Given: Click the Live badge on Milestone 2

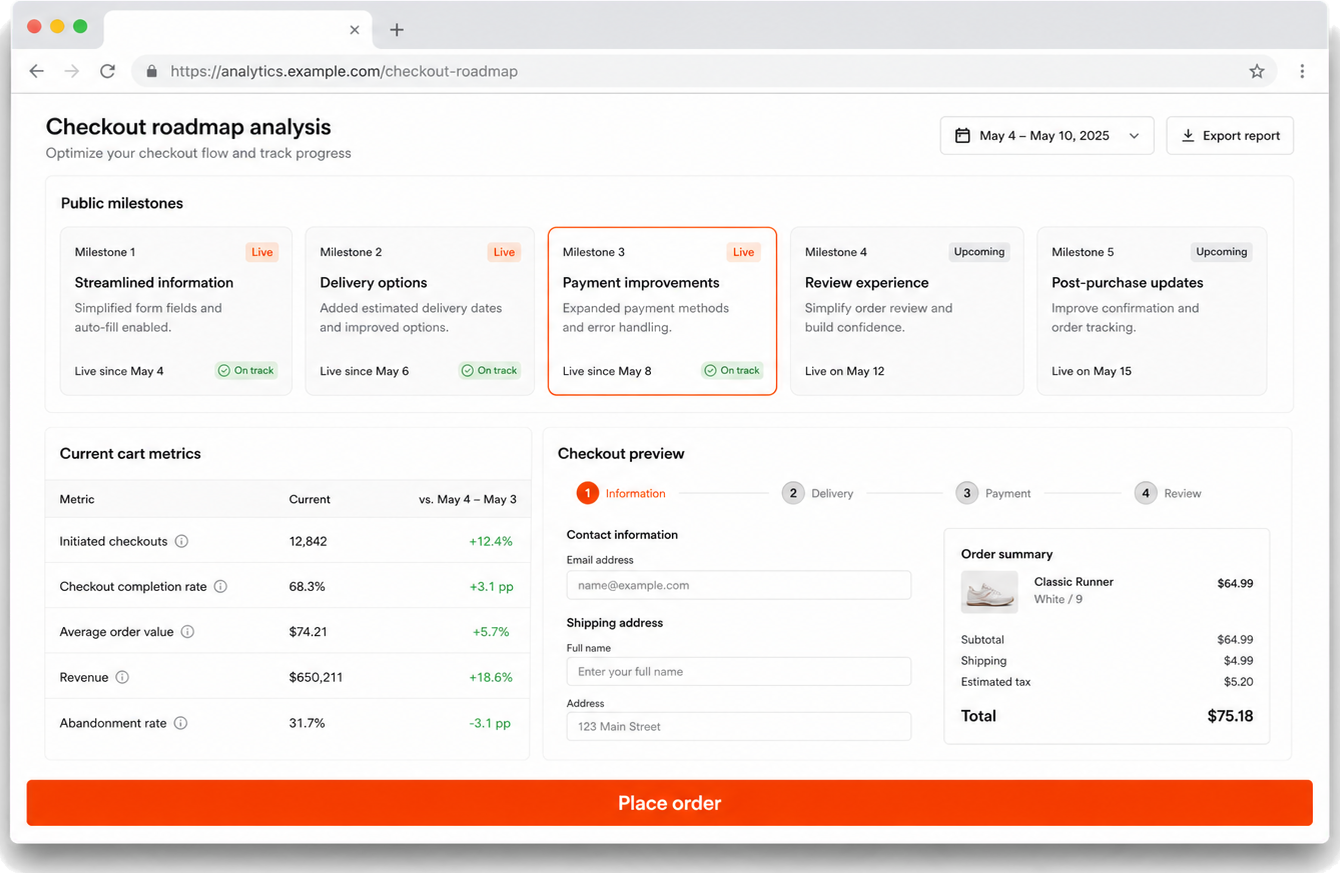Looking at the screenshot, I should click(504, 252).
